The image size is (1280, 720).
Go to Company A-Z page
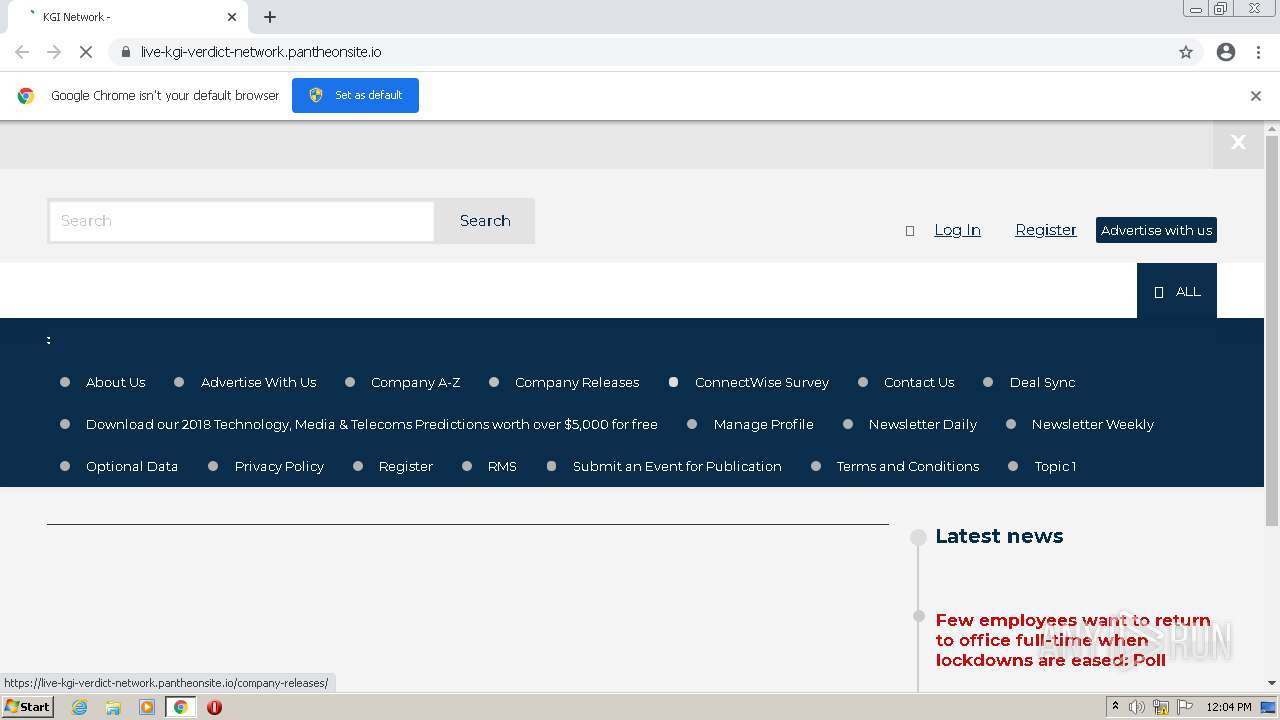pos(415,382)
